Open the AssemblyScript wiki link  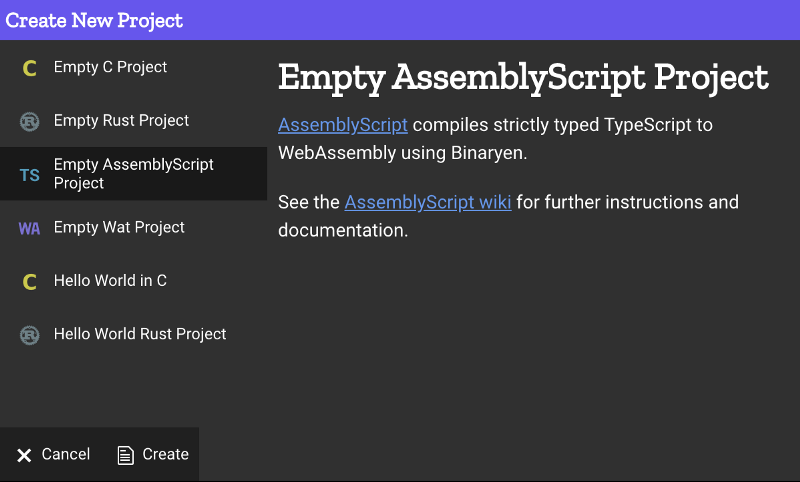tap(428, 202)
